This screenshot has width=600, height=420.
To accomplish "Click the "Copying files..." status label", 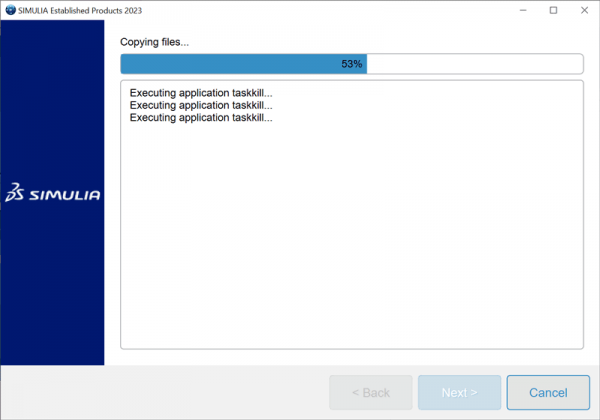I will click(154, 42).
